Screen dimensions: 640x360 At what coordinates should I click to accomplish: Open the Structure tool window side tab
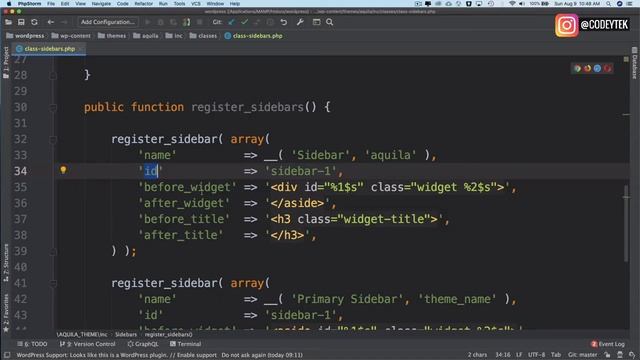coord(6,263)
